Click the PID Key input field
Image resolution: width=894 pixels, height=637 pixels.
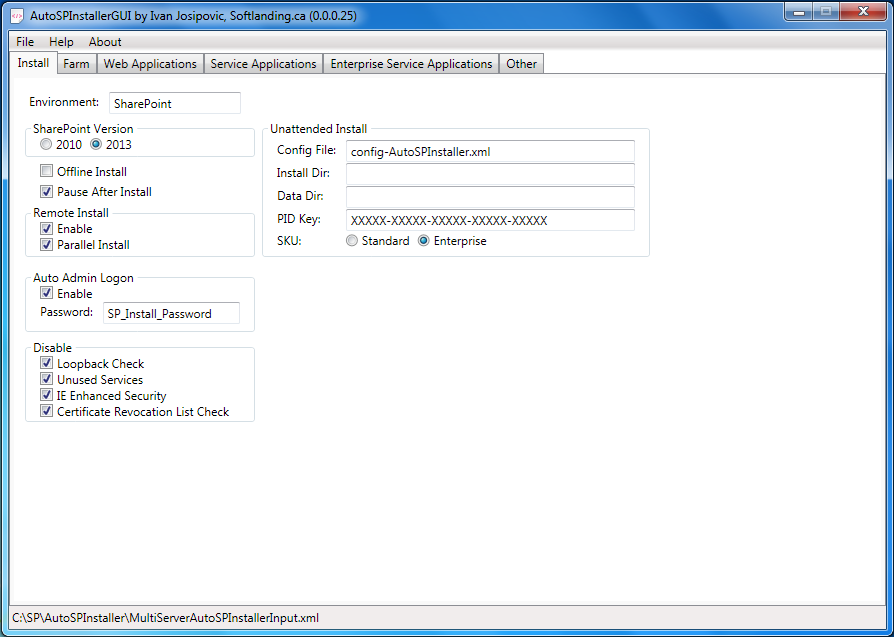click(490, 220)
